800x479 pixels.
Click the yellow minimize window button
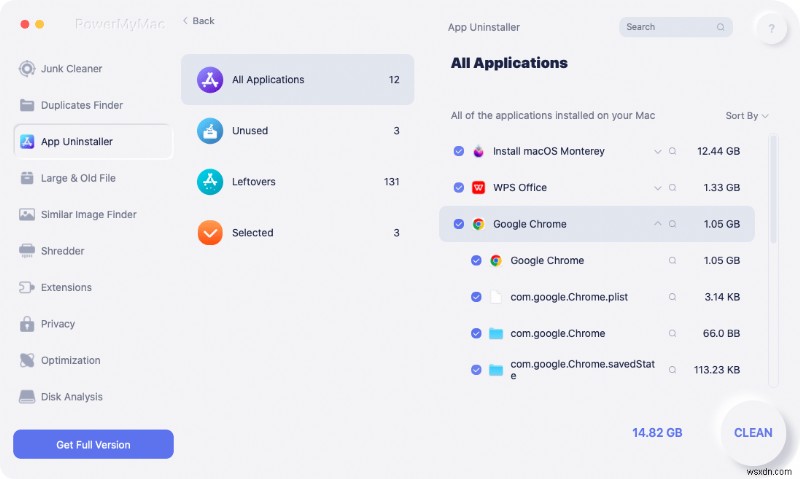click(40, 24)
